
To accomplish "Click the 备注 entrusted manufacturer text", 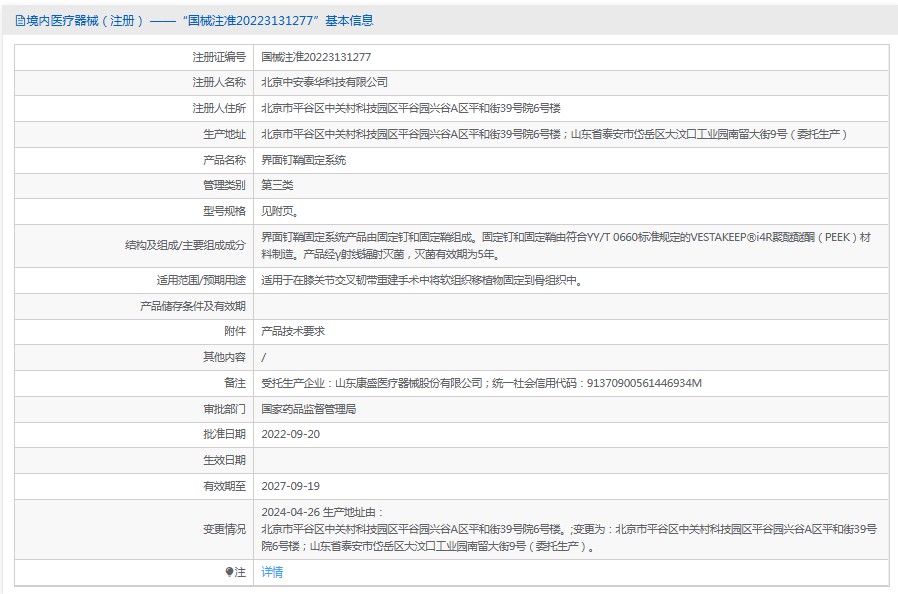I will coord(481,383).
